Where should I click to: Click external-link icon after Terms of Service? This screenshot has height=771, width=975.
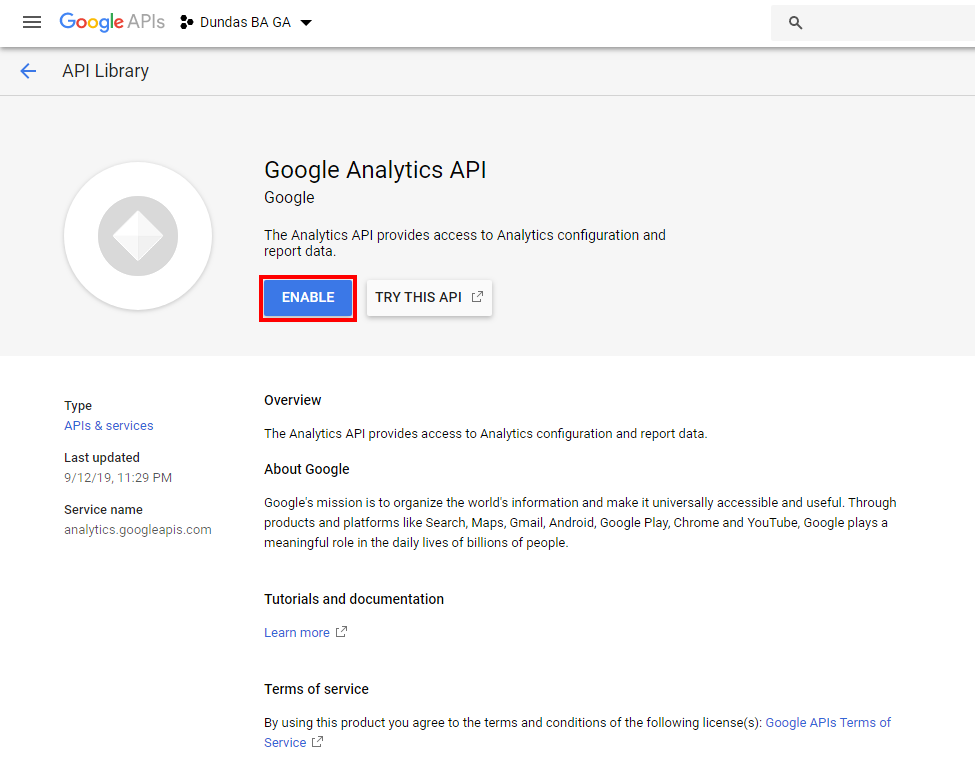pyautogui.click(x=318, y=742)
